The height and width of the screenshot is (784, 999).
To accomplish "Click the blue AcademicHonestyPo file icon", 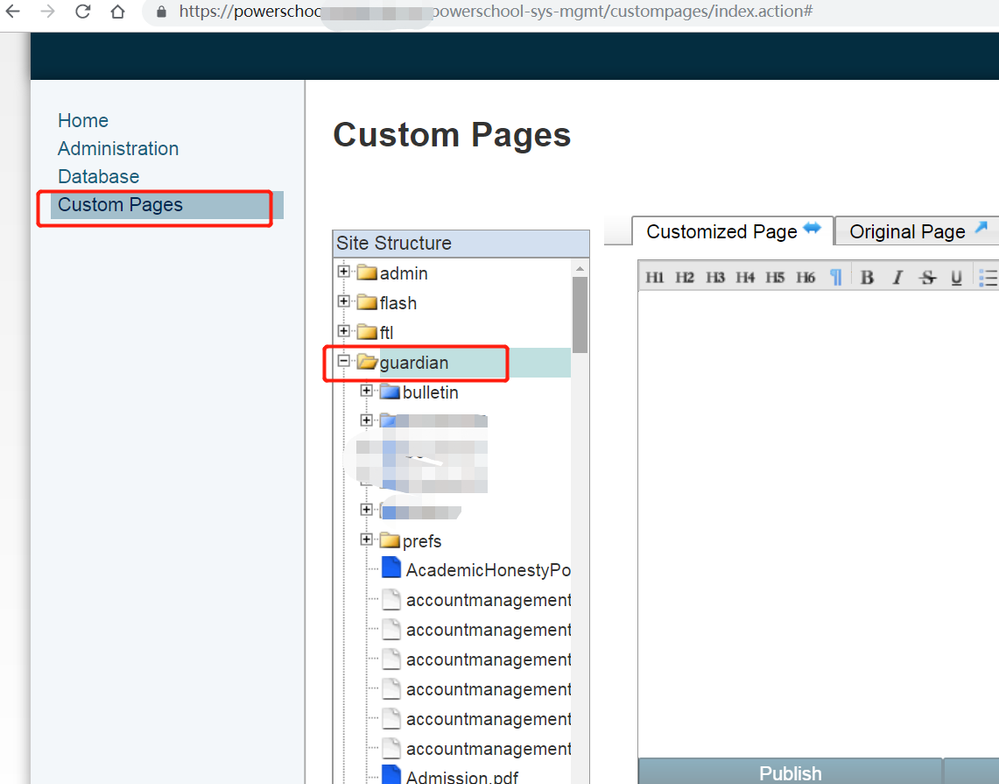I will click(x=391, y=567).
